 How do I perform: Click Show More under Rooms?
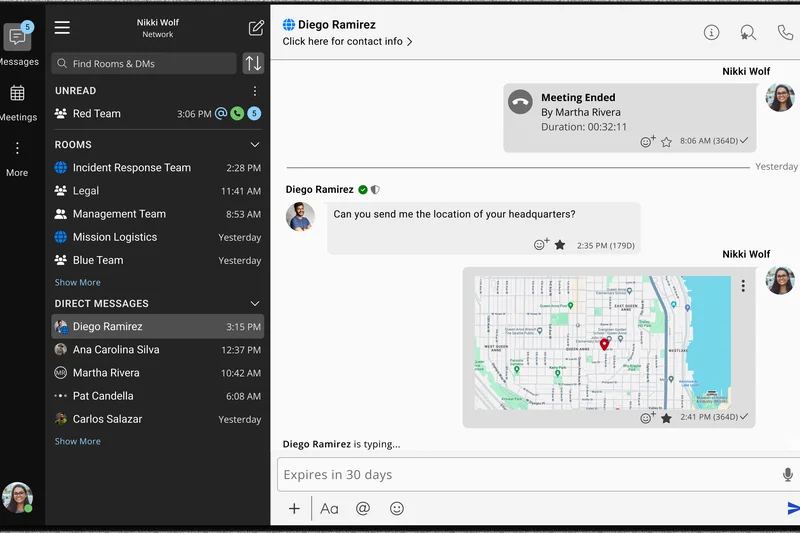pos(77,283)
